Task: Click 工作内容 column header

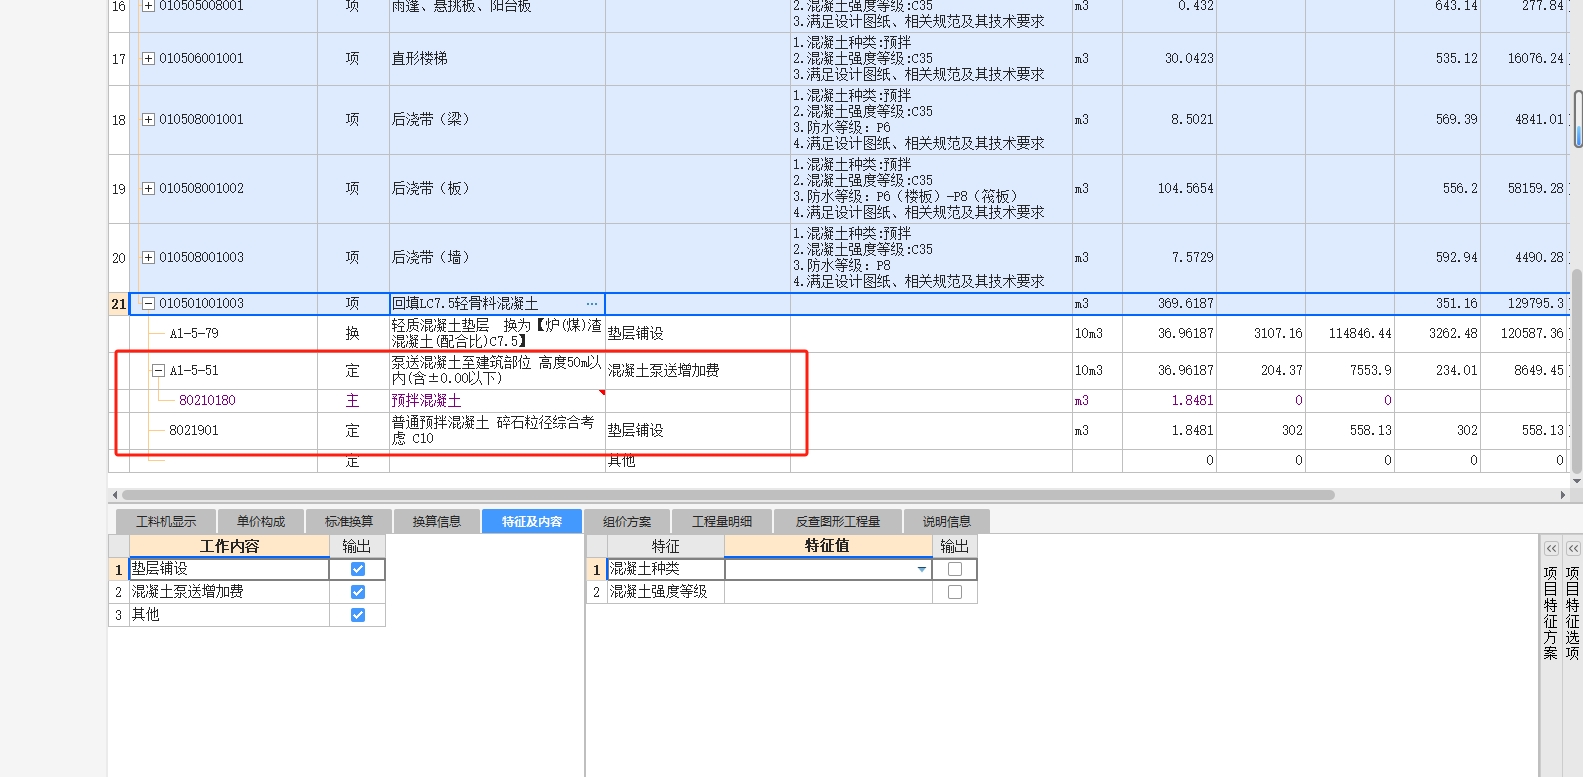Action: 229,546
